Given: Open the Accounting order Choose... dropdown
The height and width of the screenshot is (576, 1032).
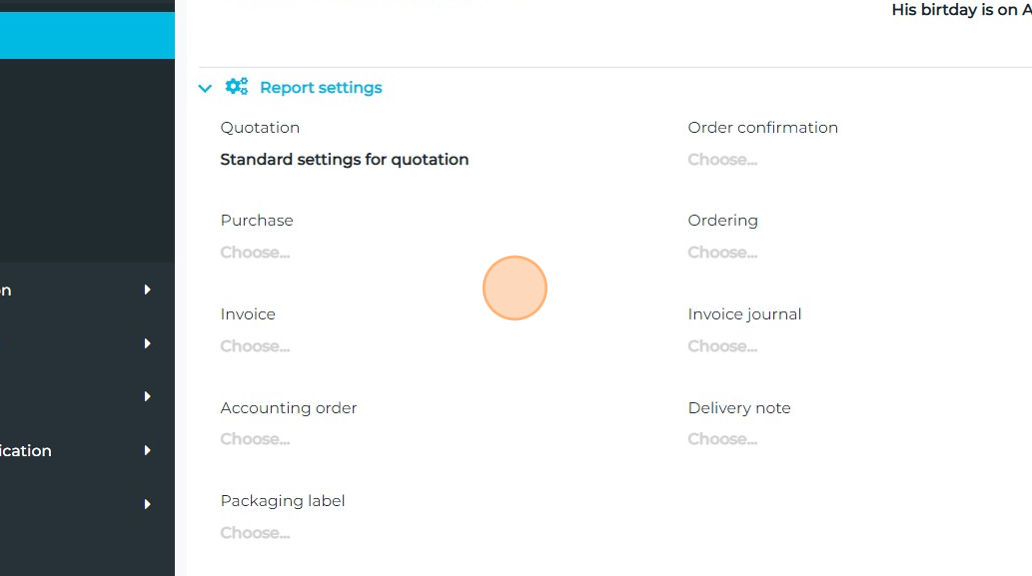Looking at the screenshot, I should [x=255, y=440].
